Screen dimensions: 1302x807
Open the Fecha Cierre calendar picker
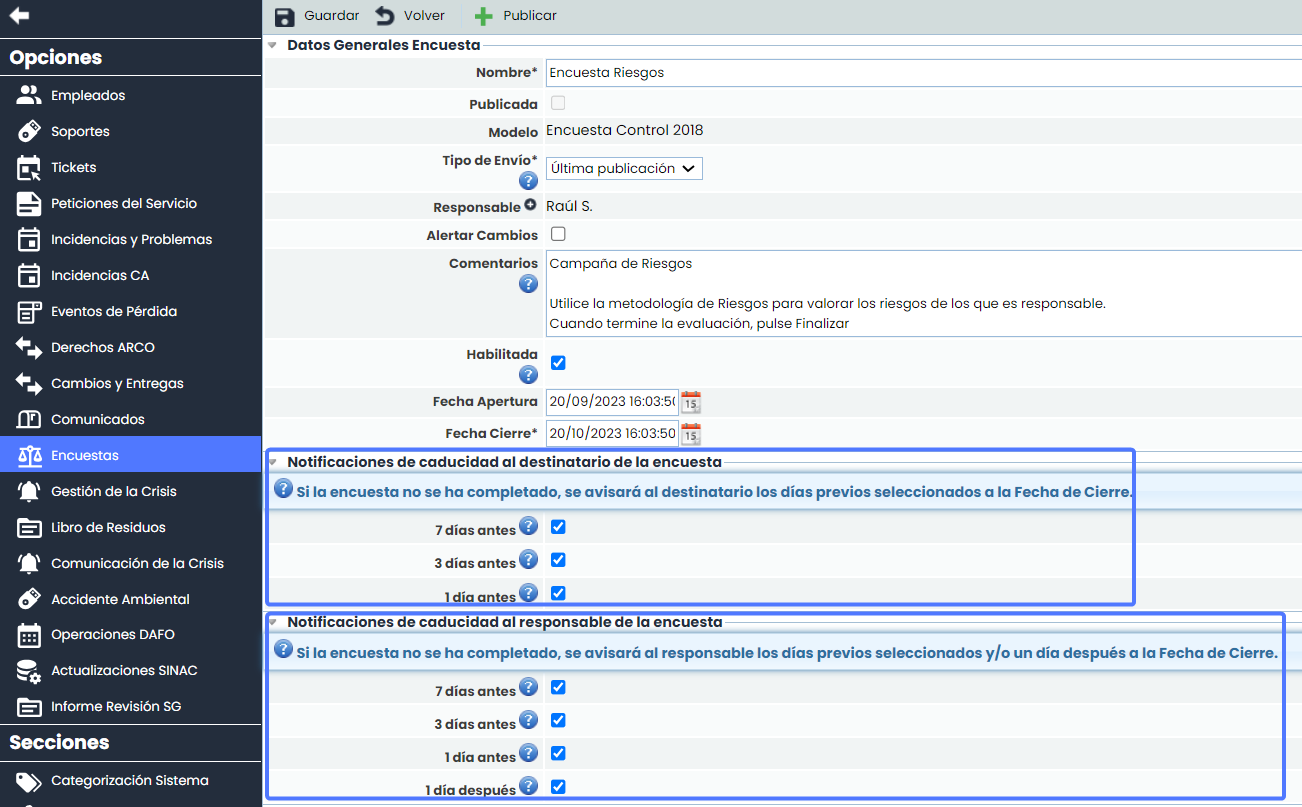pyautogui.click(x=691, y=434)
